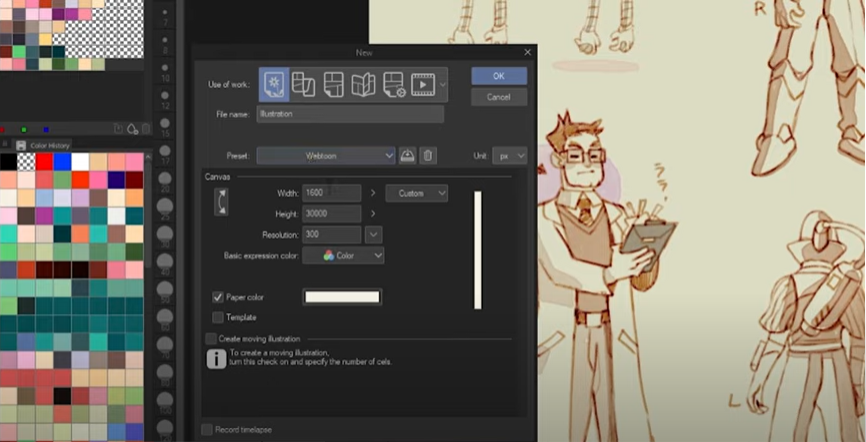Image resolution: width=866 pixels, height=442 pixels.
Task: Uncheck the Paper color checkbox
Action: [218, 297]
